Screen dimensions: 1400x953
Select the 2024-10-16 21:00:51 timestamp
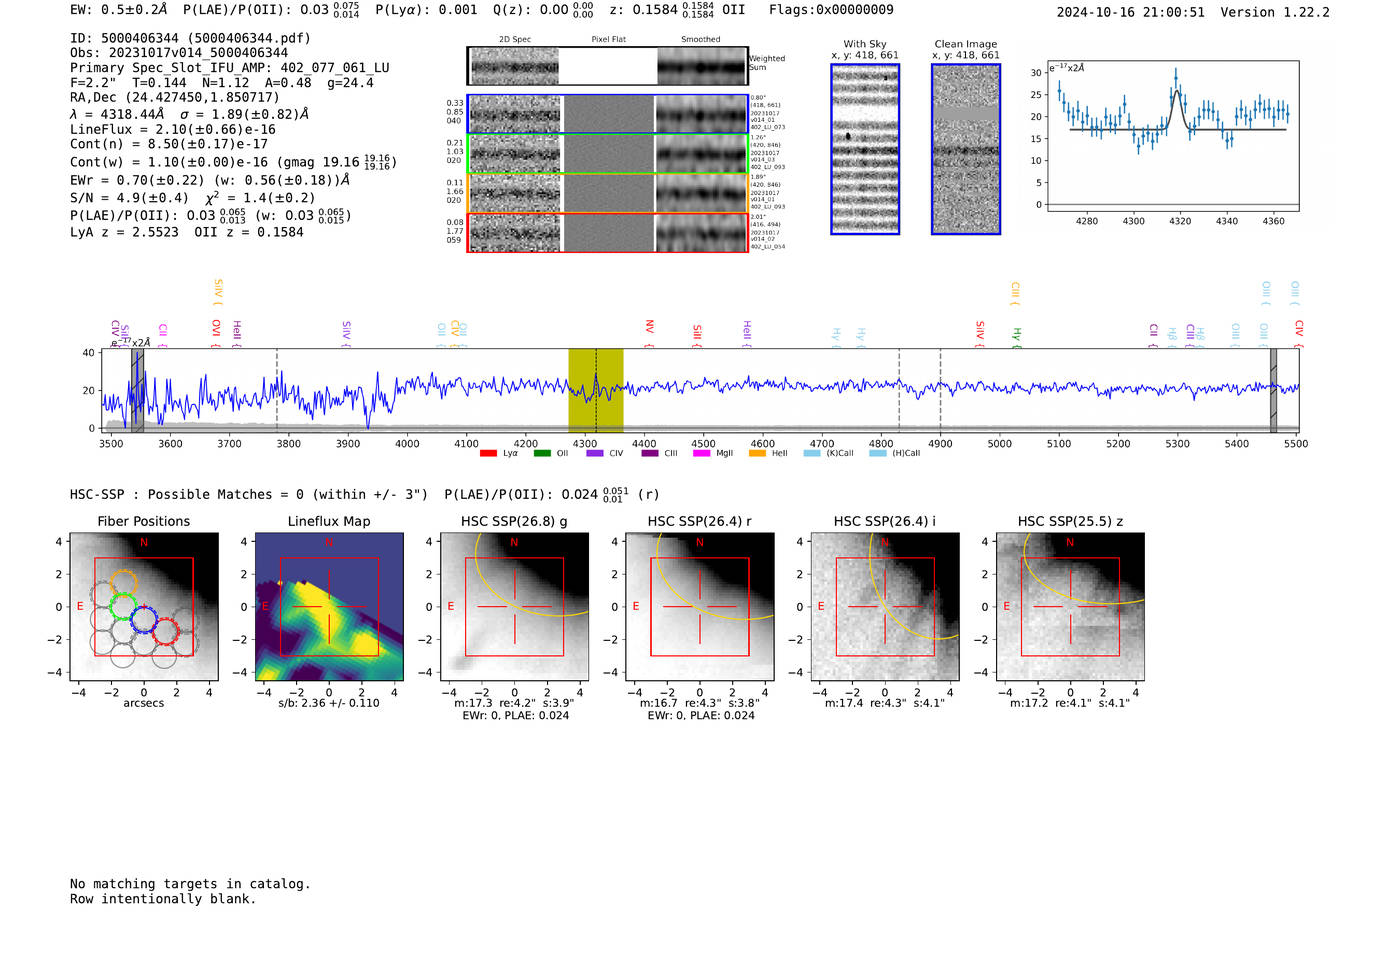click(x=1131, y=12)
